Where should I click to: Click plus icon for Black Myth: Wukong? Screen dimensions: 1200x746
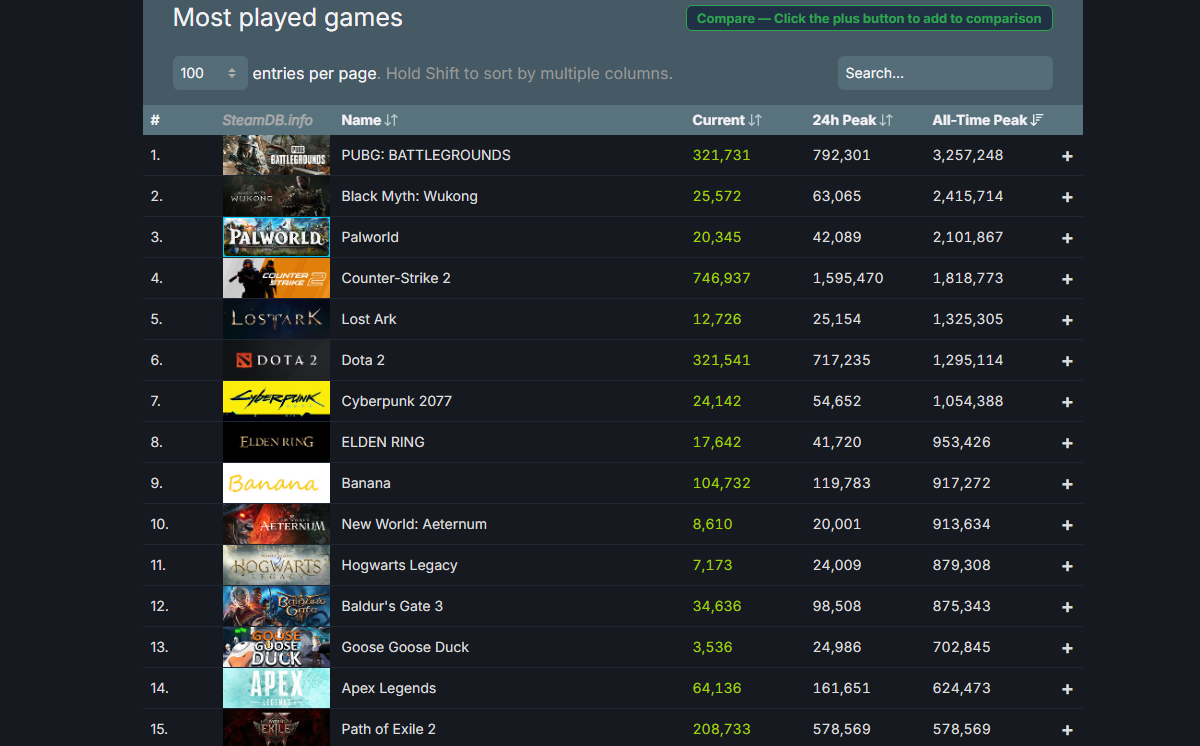(1067, 197)
